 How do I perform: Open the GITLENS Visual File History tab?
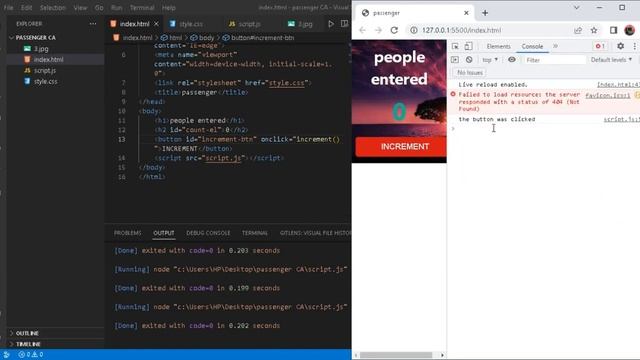coord(315,233)
